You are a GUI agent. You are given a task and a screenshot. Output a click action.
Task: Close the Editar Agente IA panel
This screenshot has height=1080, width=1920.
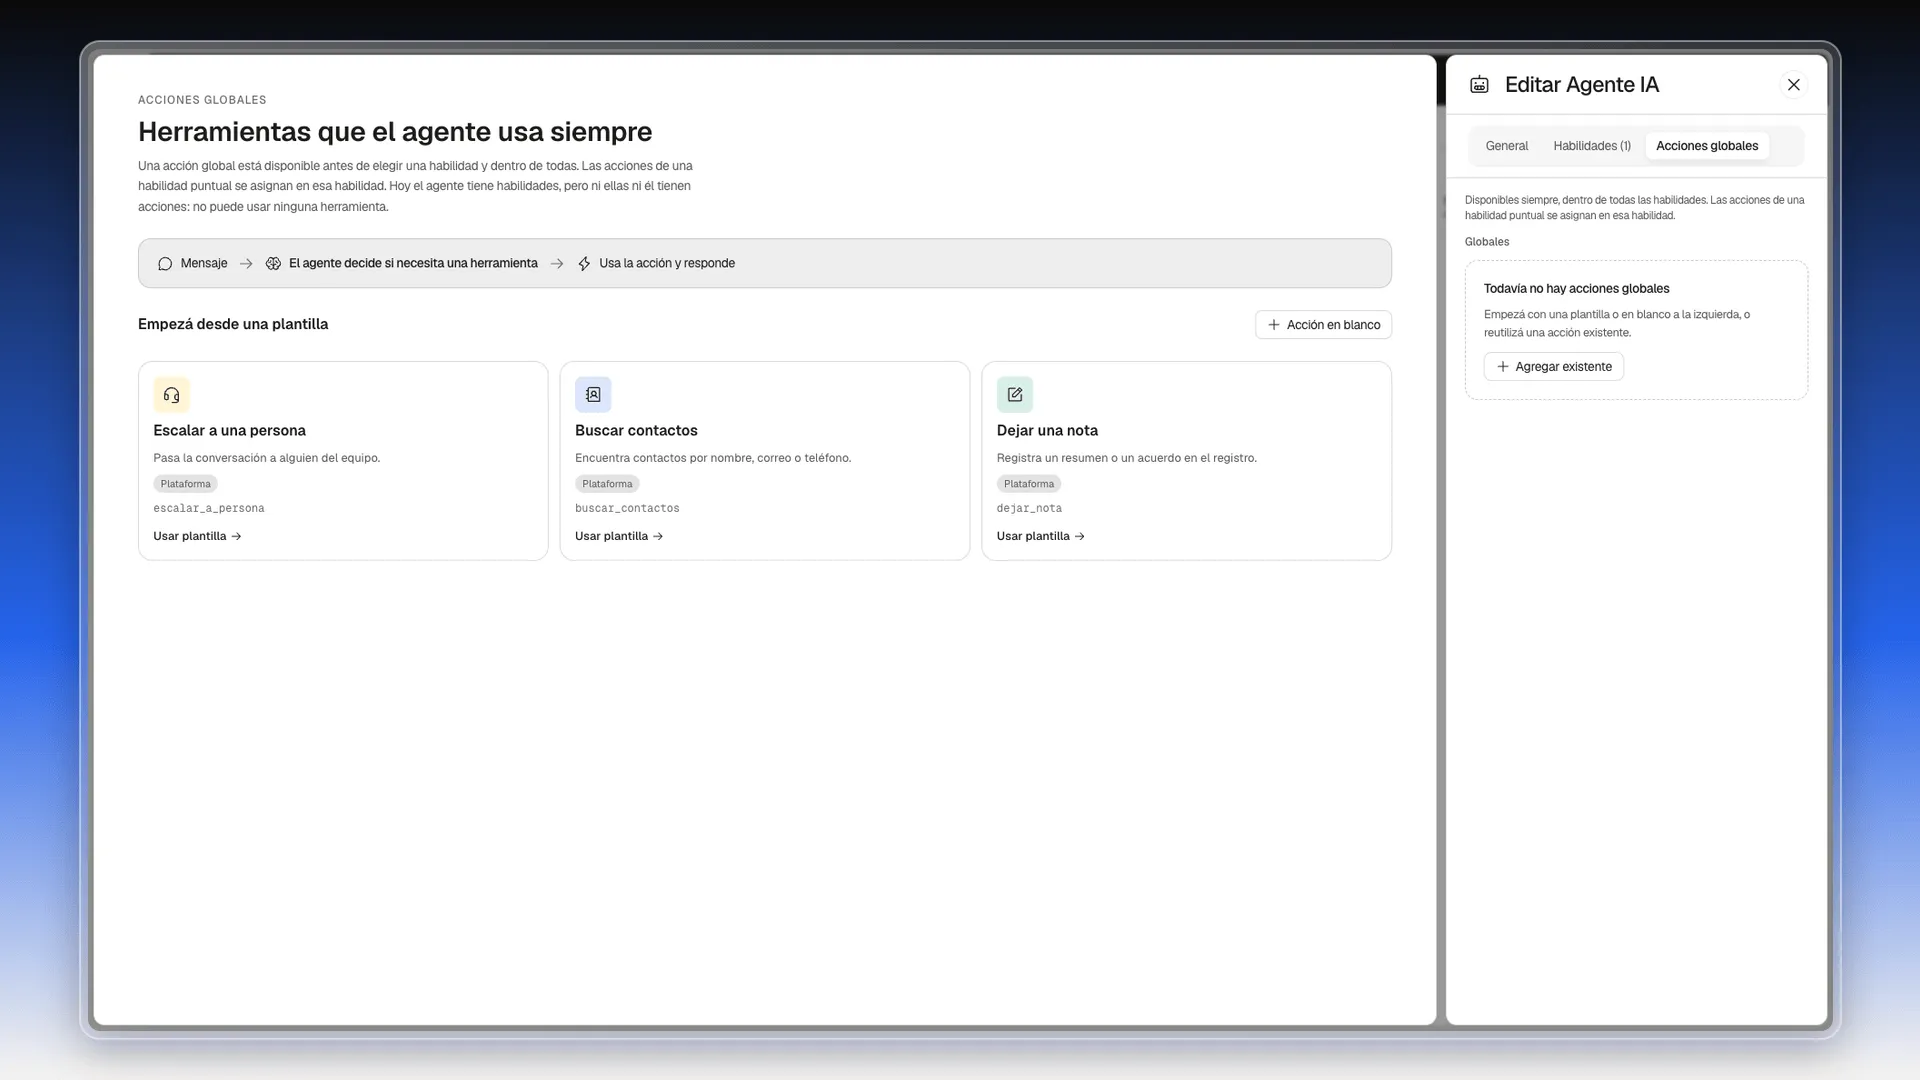coord(1794,85)
